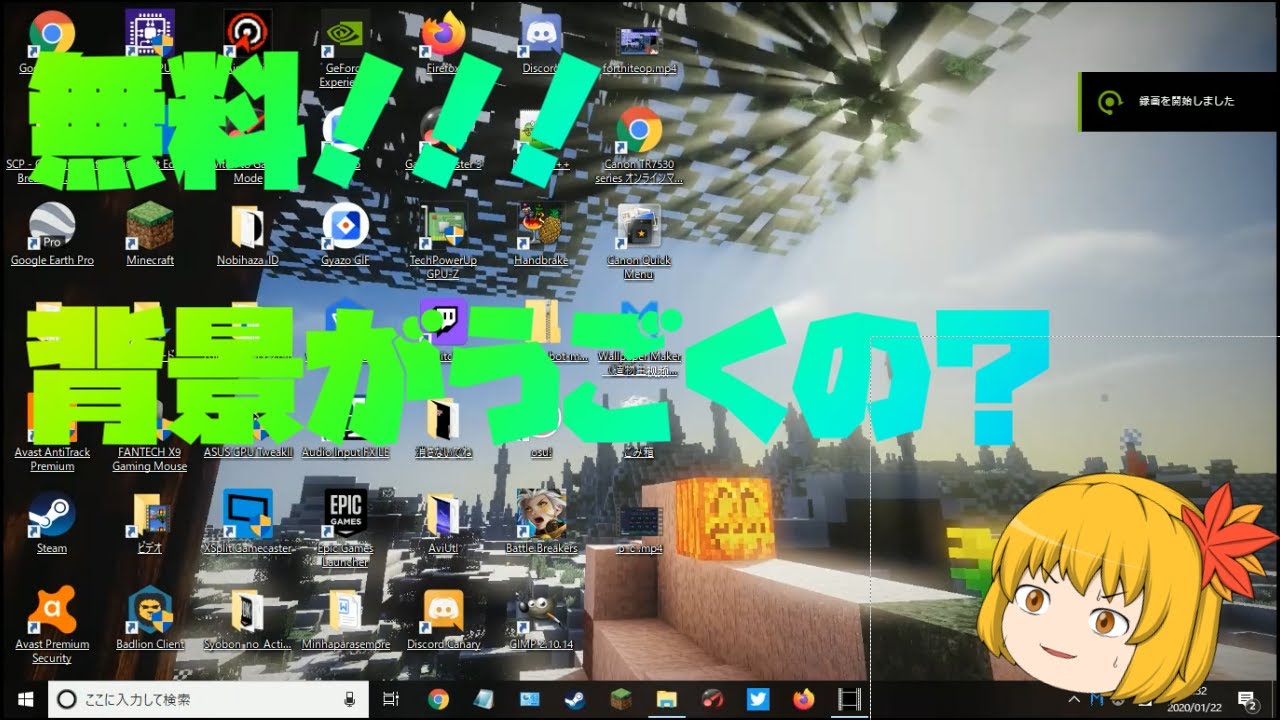Activate the search box microphone
This screenshot has width=1280, height=720.
click(349, 700)
